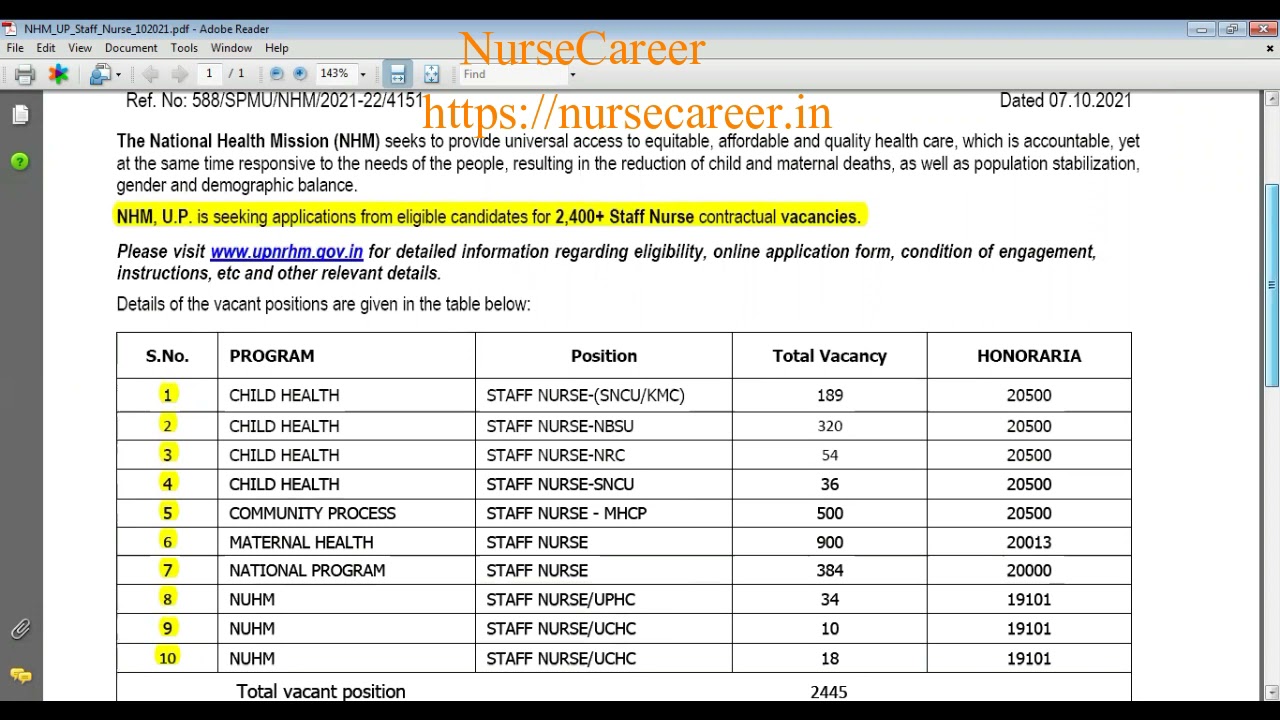Click the document-level close X below window controls
This screenshot has height=720, width=1280.
1270,48
